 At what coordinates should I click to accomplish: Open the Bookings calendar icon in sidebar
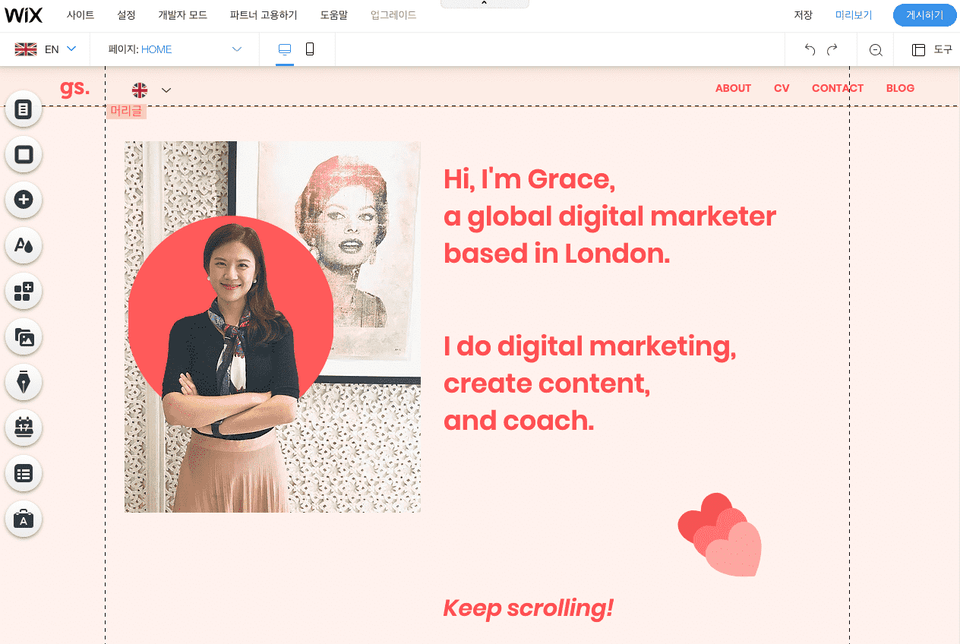pos(23,427)
